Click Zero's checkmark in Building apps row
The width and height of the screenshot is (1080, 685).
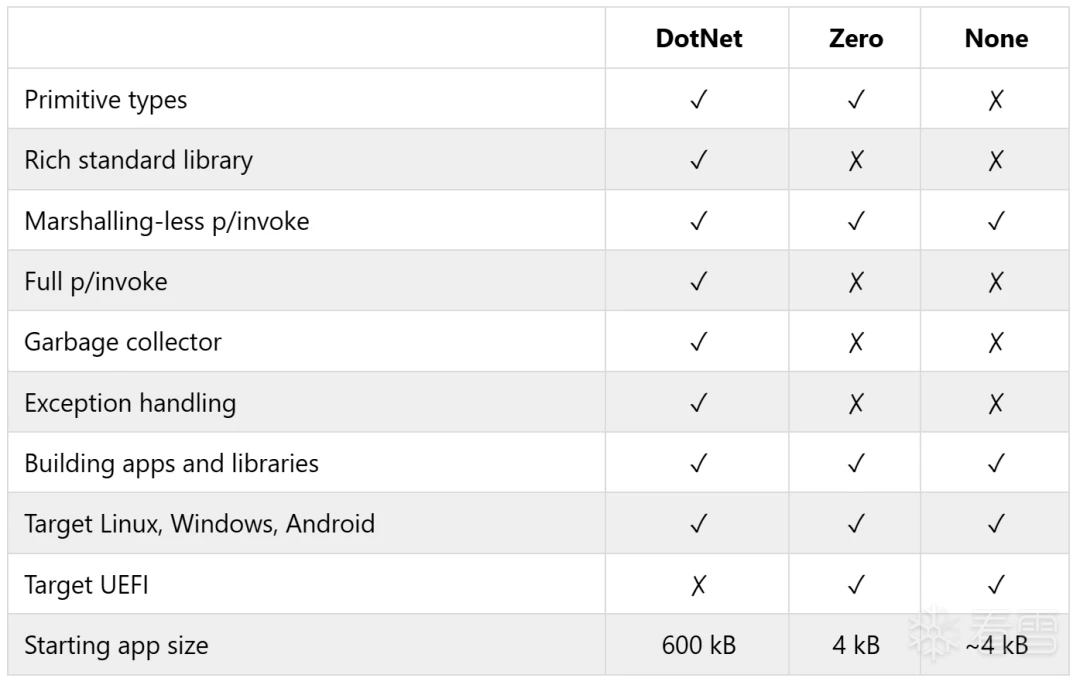click(x=855, y=463)
